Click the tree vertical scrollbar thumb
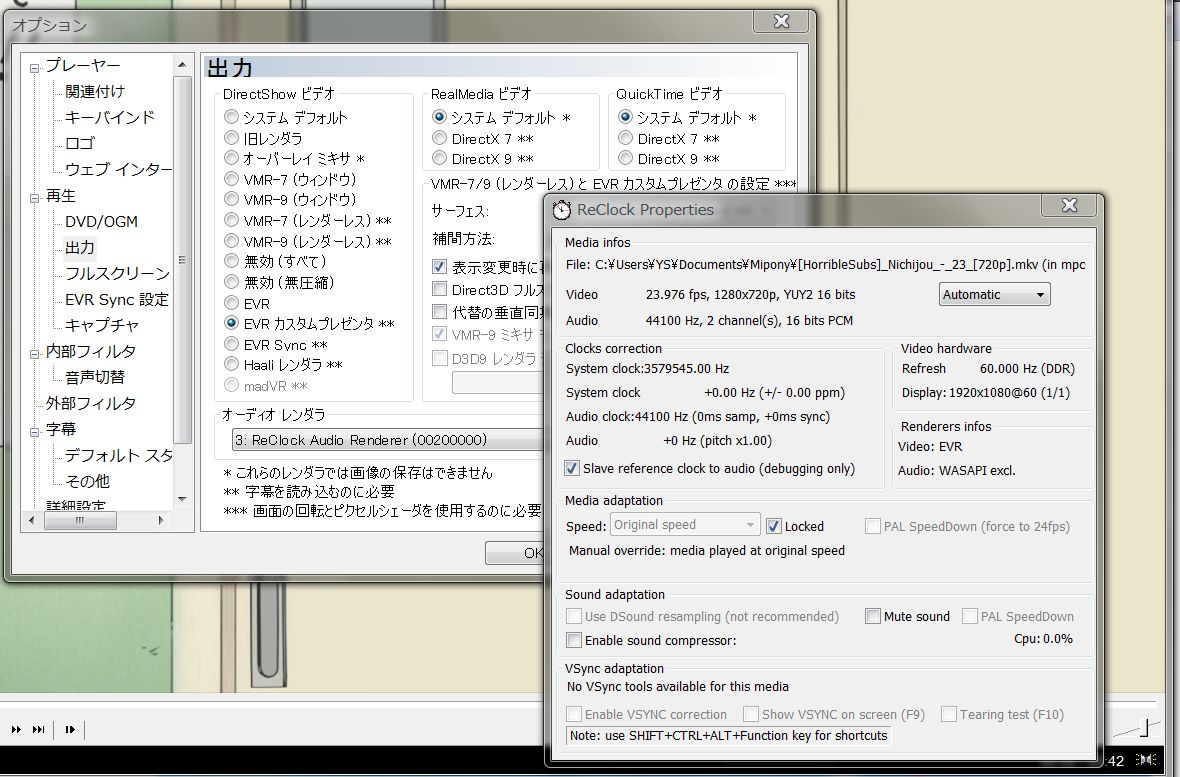 point(182,259)
